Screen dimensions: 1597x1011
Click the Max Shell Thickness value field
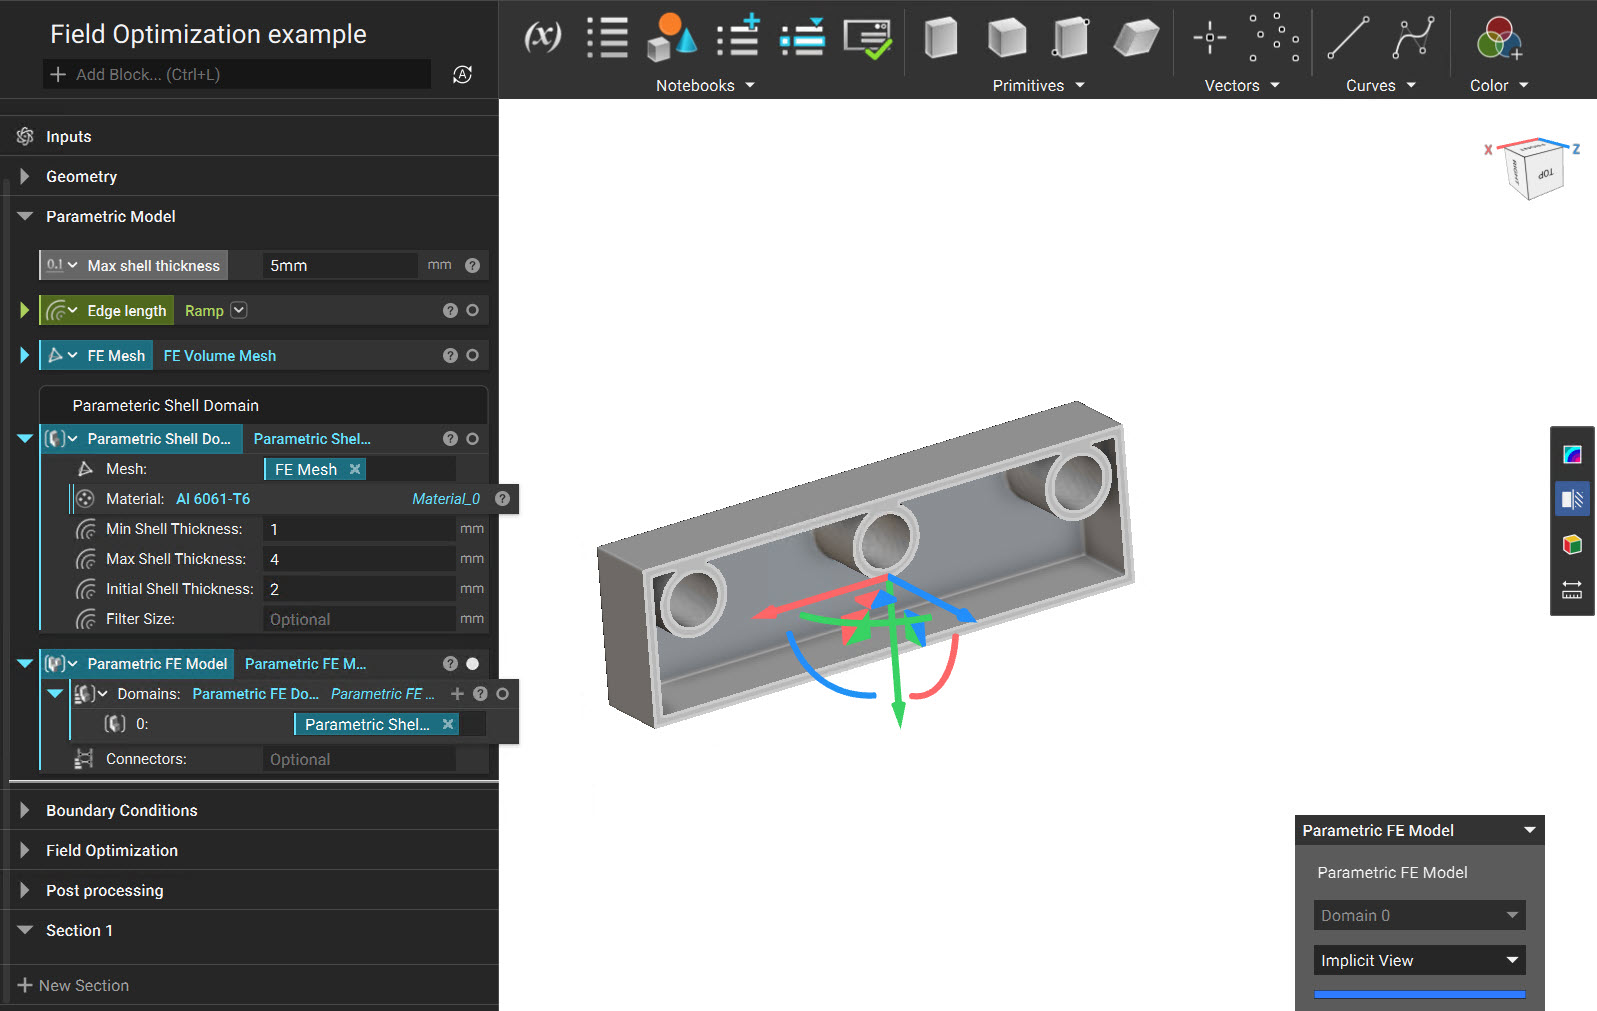pyautogui.click(x=360, y=559)
